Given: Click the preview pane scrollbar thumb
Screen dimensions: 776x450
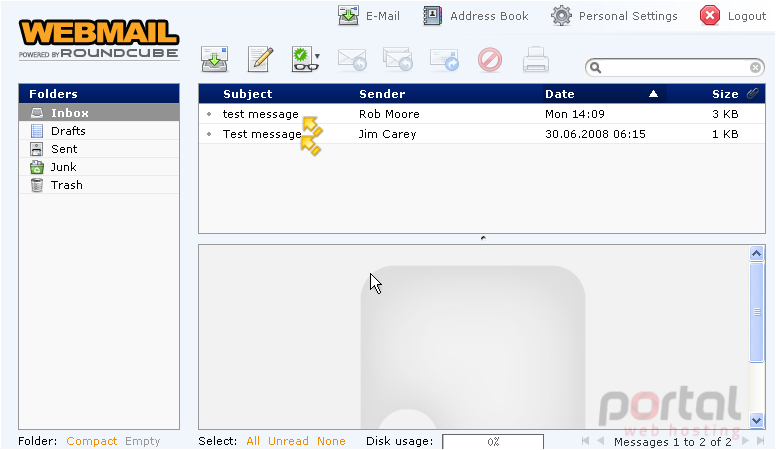Looking at the screenshot, I should pyautogui.click(x=757, y=312).
